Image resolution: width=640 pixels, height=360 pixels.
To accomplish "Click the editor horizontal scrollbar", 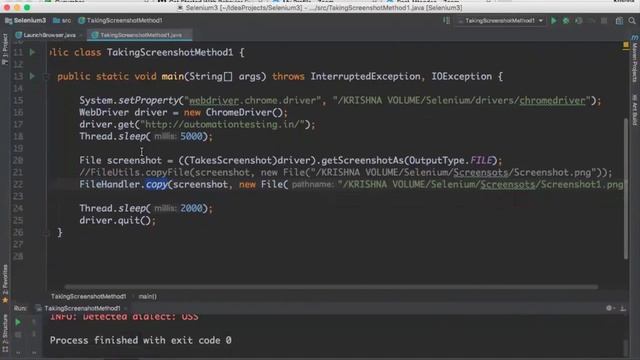I will click(x=331, y=287).
